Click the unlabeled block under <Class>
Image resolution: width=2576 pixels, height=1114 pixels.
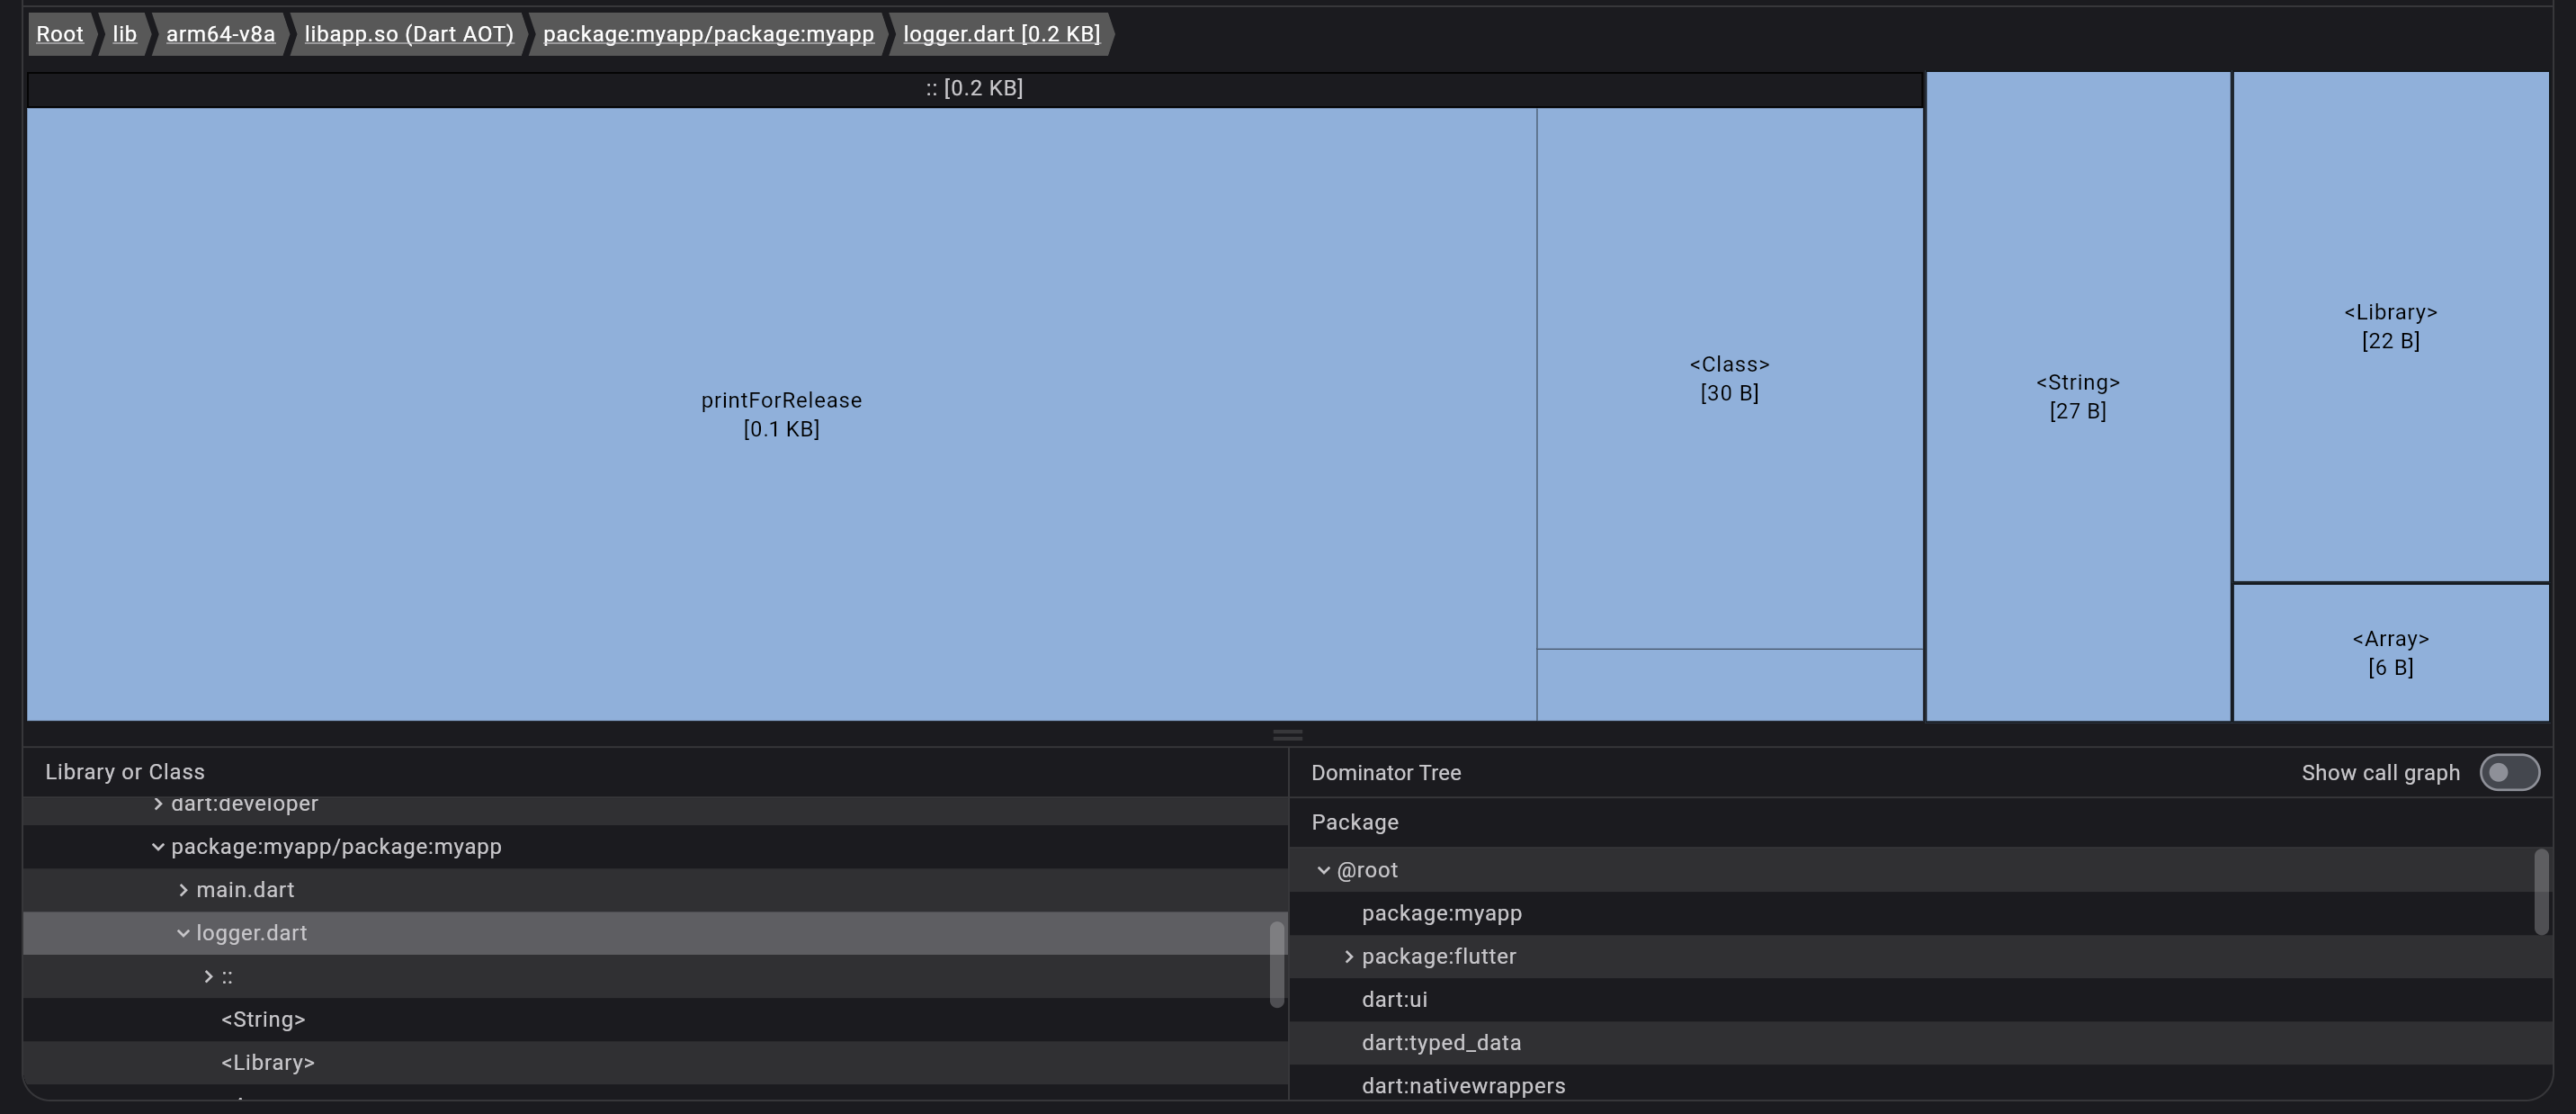click(x=1729, y=685)
